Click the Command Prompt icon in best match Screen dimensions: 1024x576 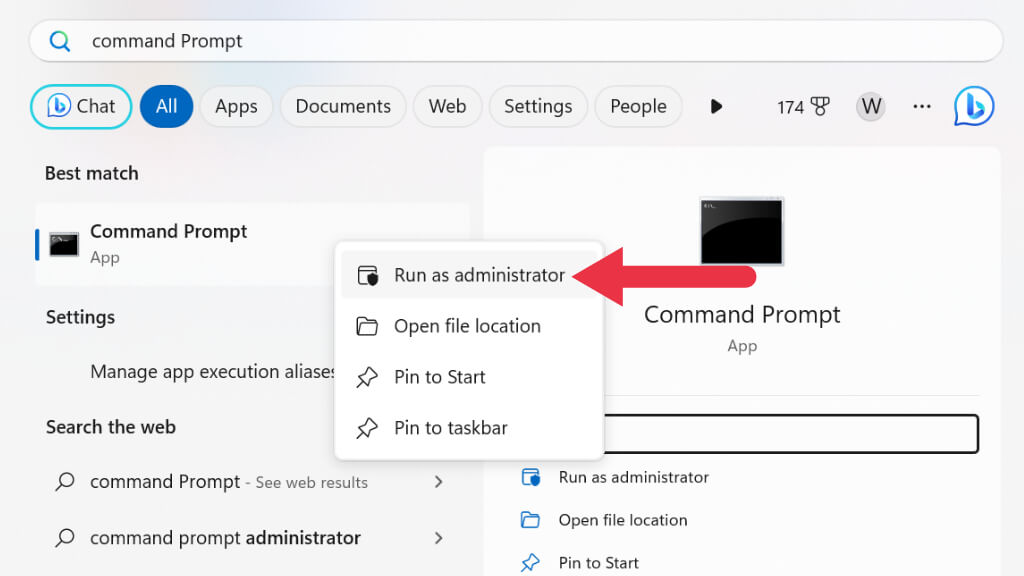tap(64, 245)
